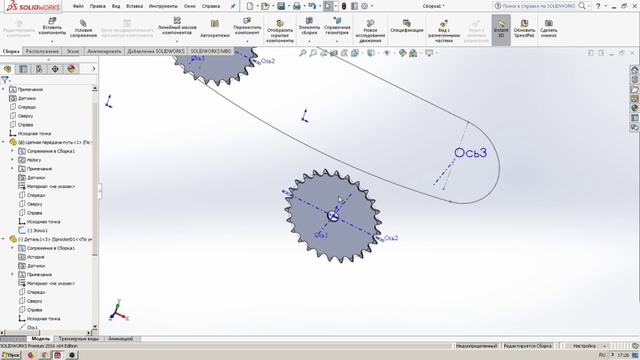The image size is (640, 360).
Task: Open Справочная геометрия dropdown arrow
Action: tap(337, 41)
